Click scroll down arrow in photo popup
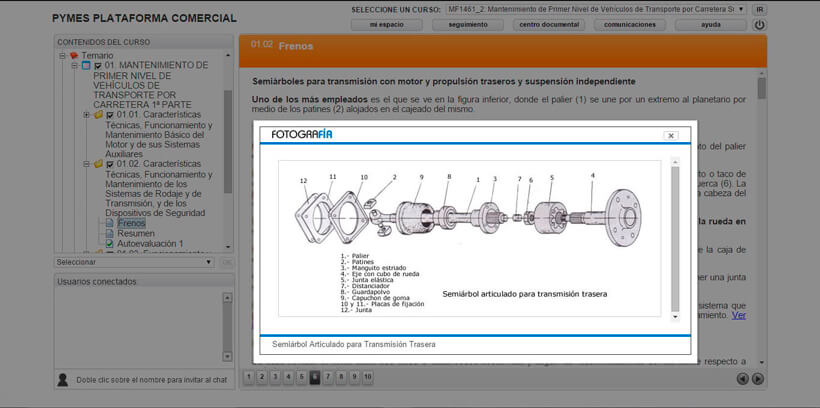This screenshot has width=820, height=408. pyautogui.click(x=675, y=316)
